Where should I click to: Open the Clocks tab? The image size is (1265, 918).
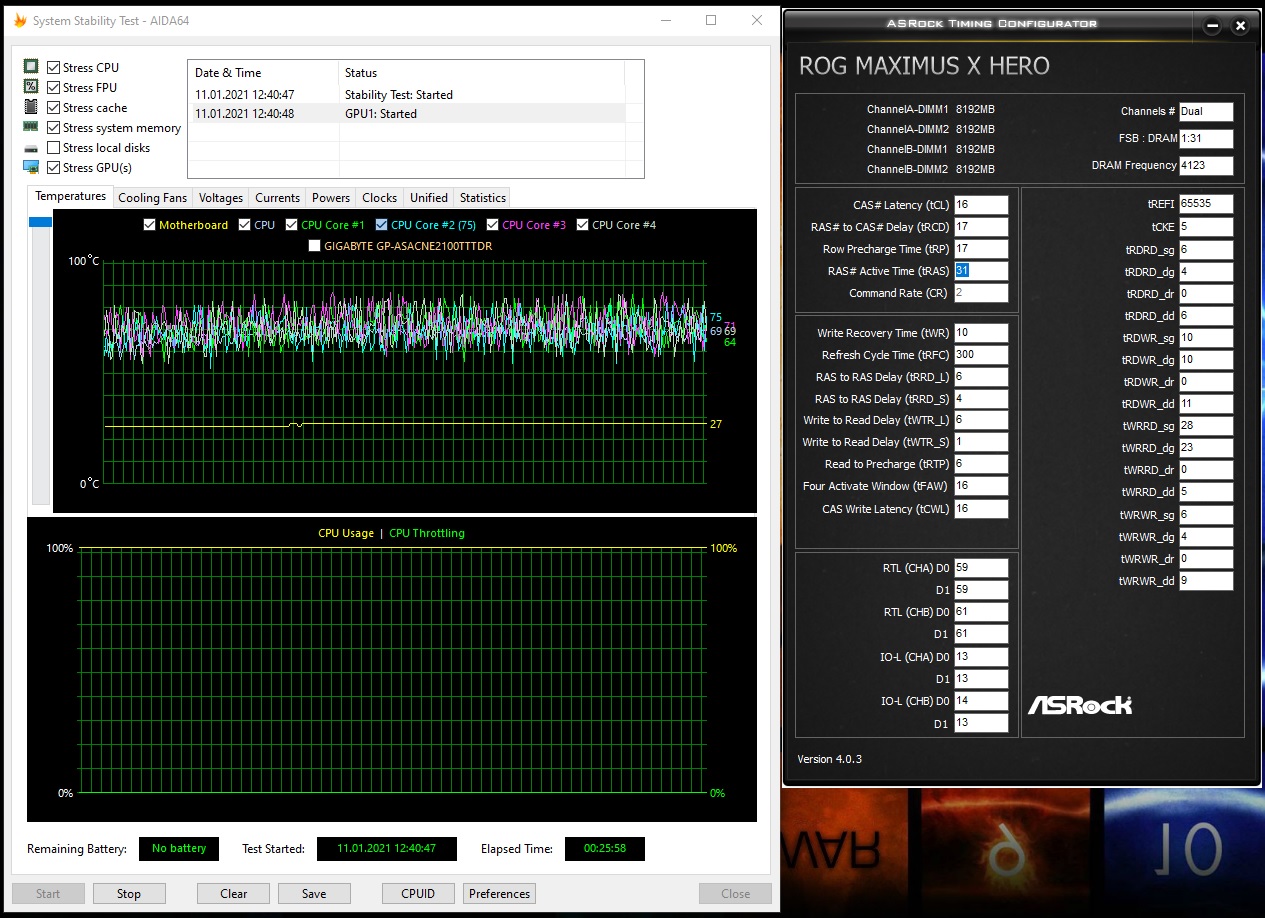click(x=380, y=198)
